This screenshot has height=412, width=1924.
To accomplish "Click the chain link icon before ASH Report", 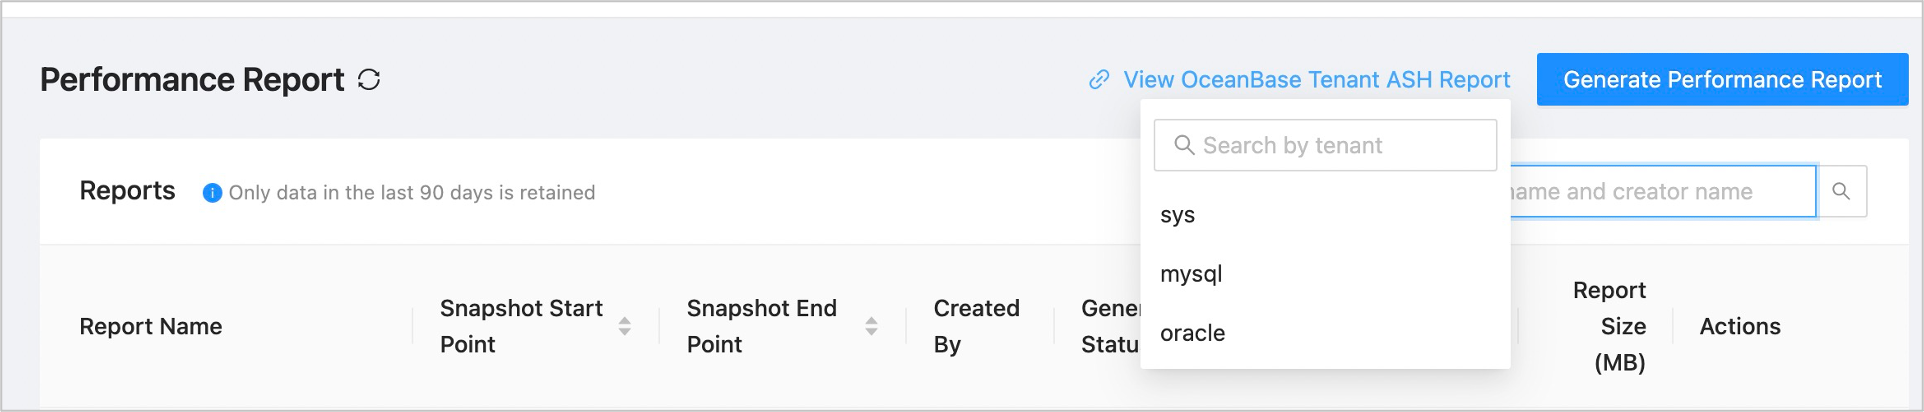I will 1099,80.
